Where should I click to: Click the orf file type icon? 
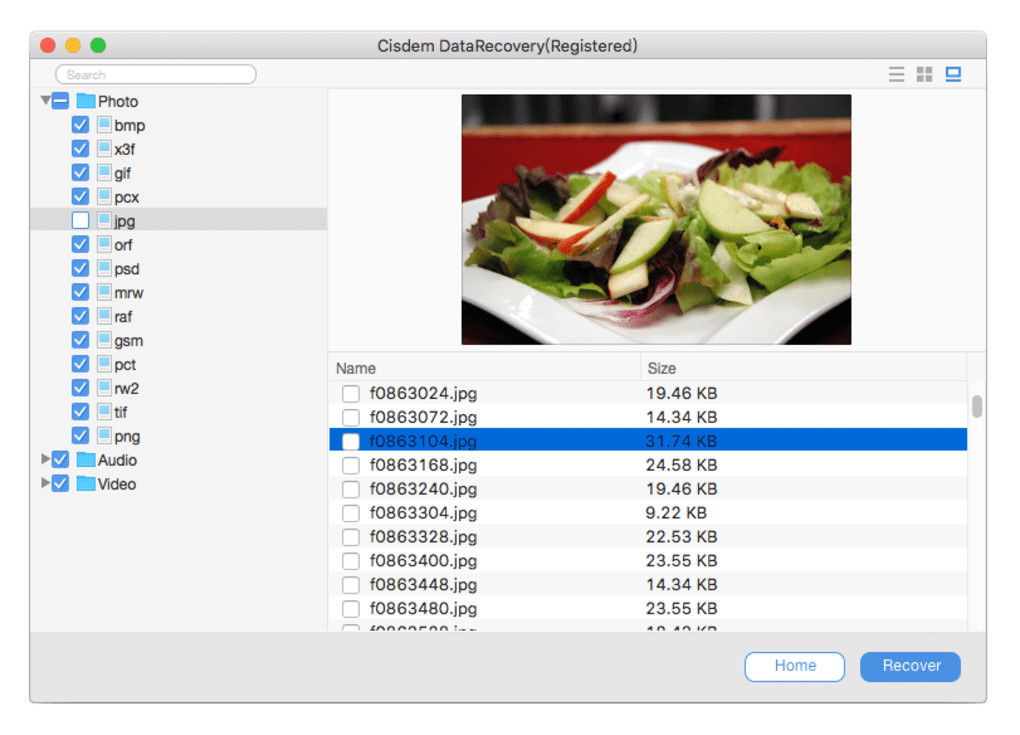pos(104,245)
